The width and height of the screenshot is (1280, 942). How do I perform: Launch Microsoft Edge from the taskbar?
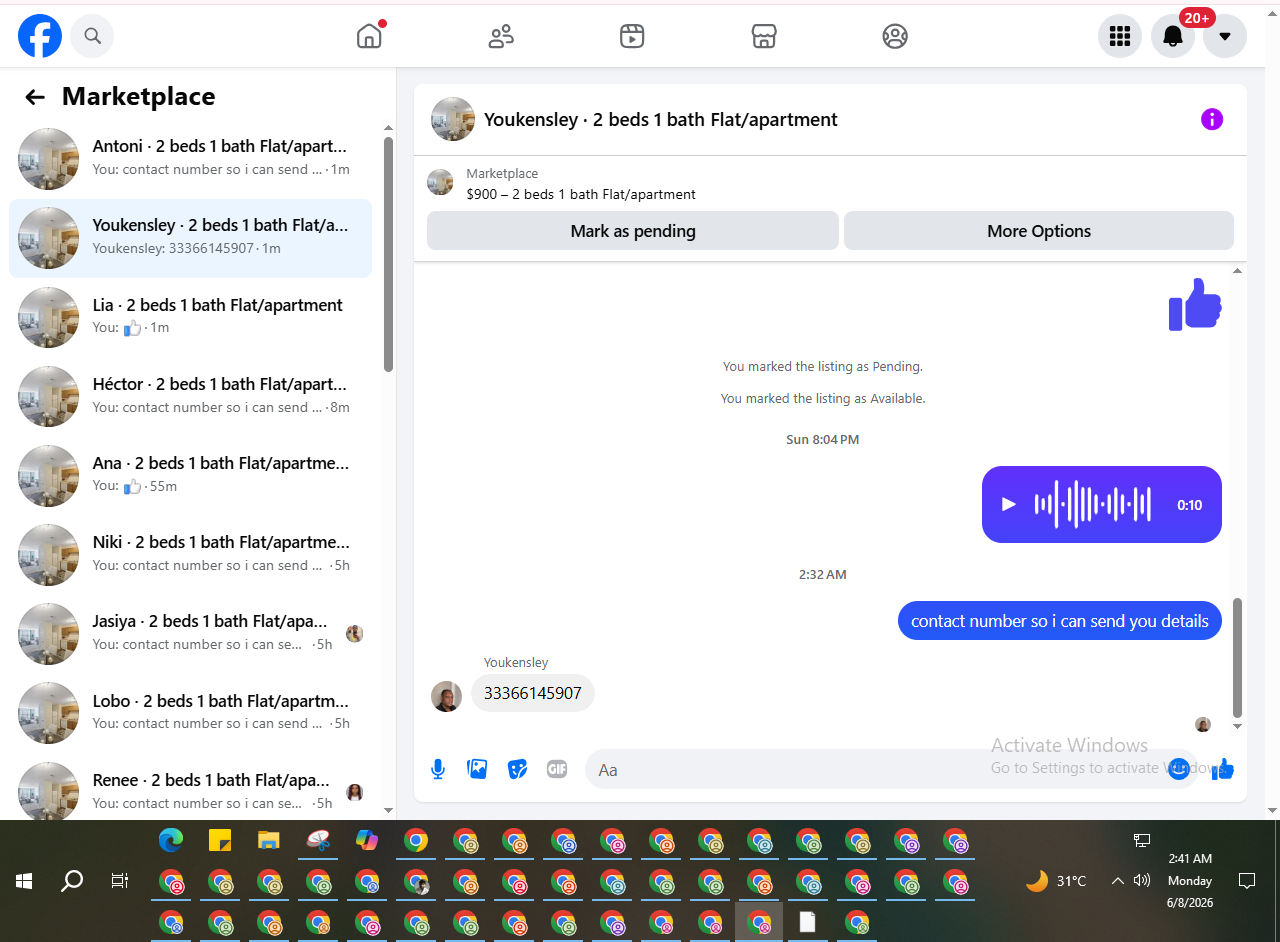coord(171,841)
